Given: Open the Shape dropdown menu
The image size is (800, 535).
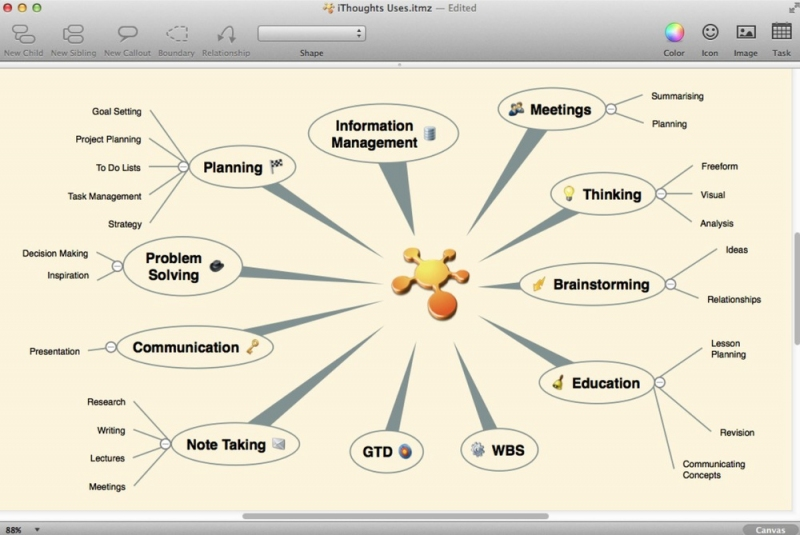Looking at the screenshot, I should [x=311, y=34].
